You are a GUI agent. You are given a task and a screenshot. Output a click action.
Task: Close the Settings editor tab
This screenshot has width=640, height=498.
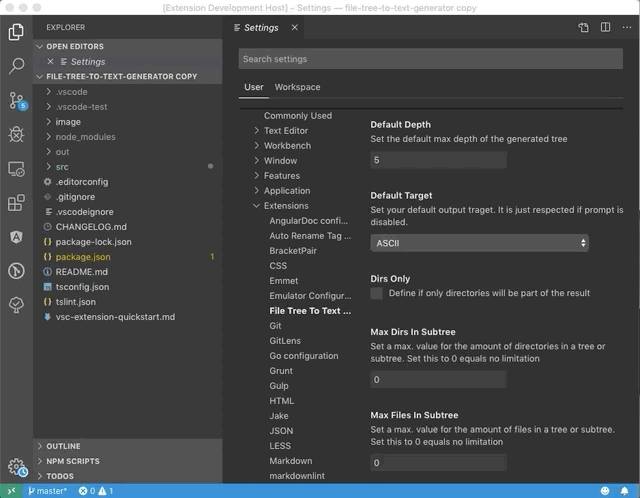295,27
